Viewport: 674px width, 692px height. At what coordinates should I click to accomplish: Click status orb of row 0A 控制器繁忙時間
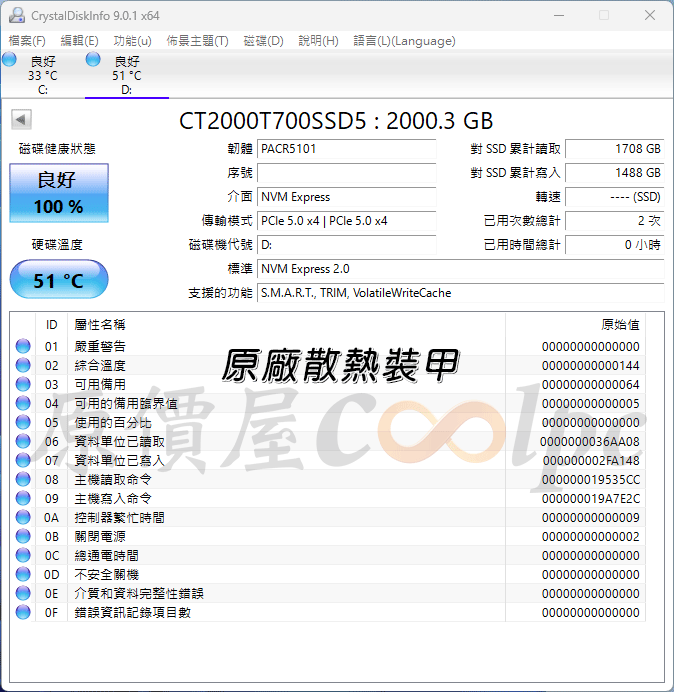pyautogui.click(x=23, y=517)
